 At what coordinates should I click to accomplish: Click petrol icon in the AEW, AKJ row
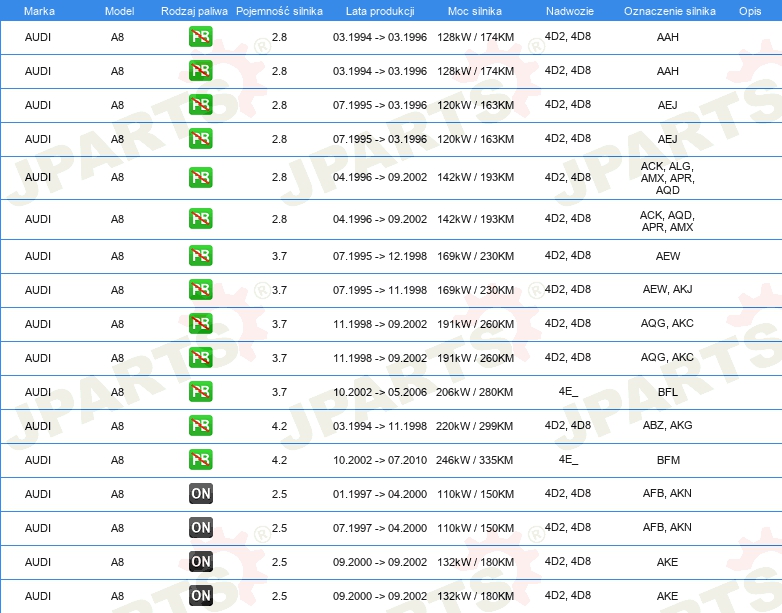pos(200,289)
